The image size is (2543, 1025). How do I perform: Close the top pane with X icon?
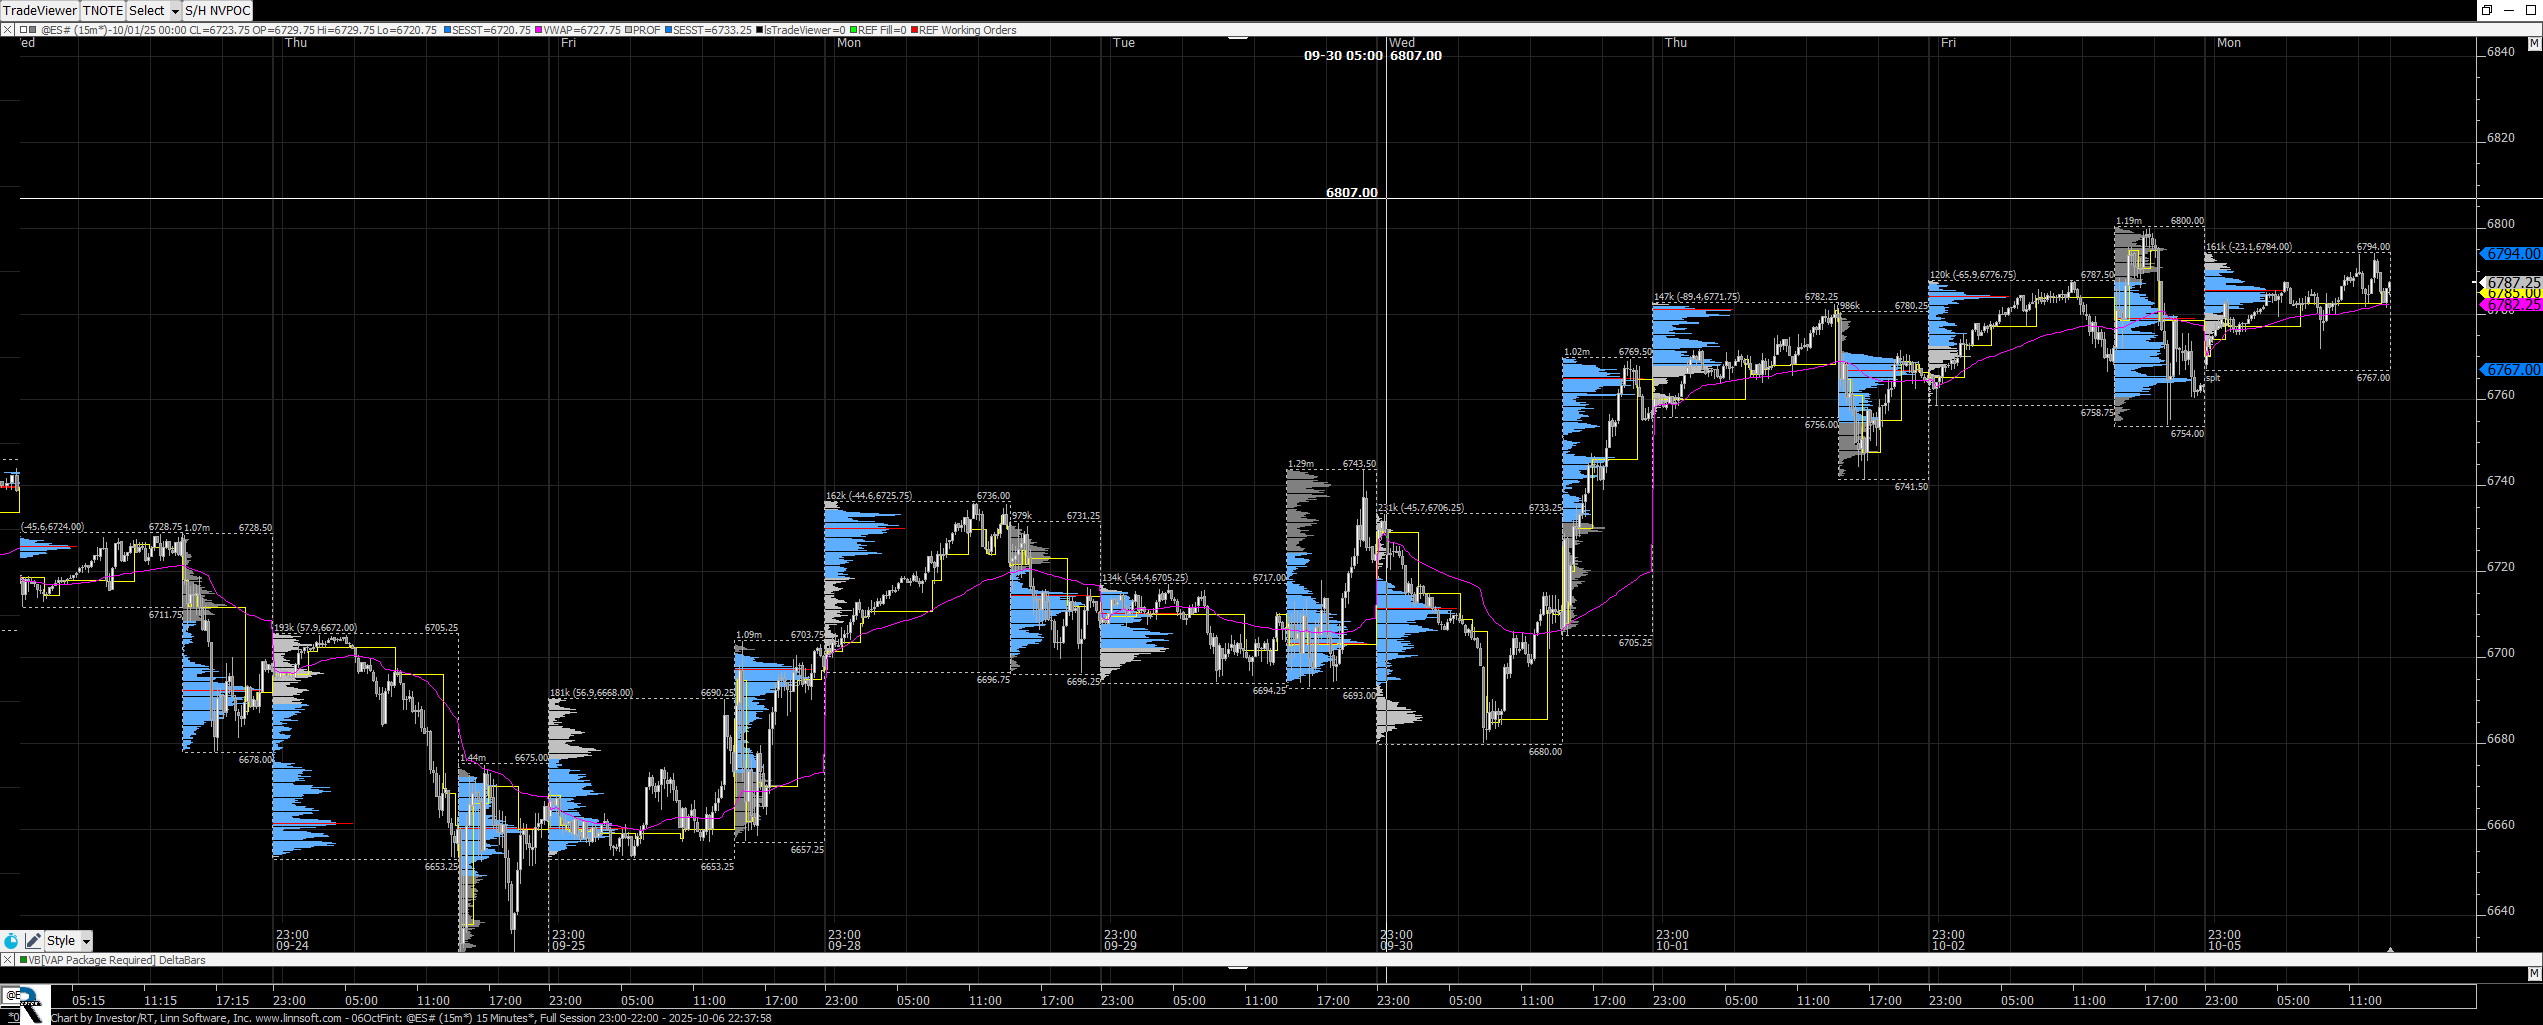[x=7, y=30]
